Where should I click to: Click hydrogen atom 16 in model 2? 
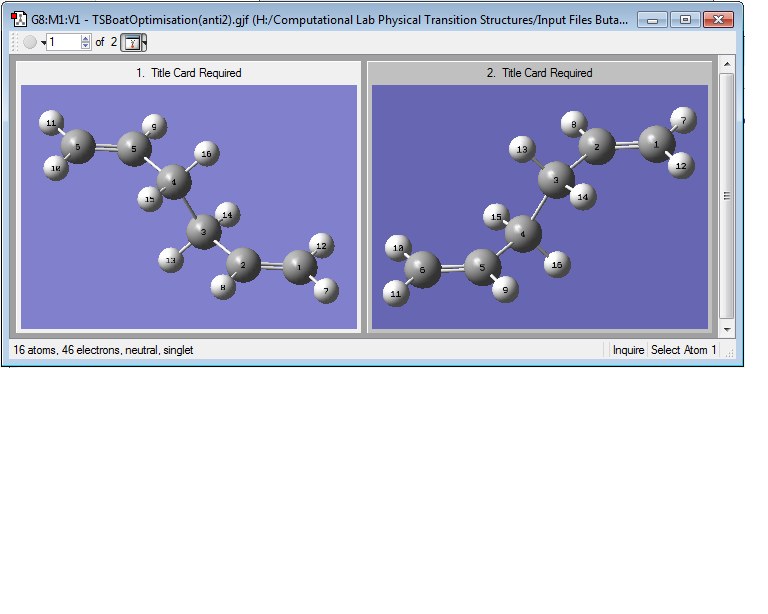[557, 264]
